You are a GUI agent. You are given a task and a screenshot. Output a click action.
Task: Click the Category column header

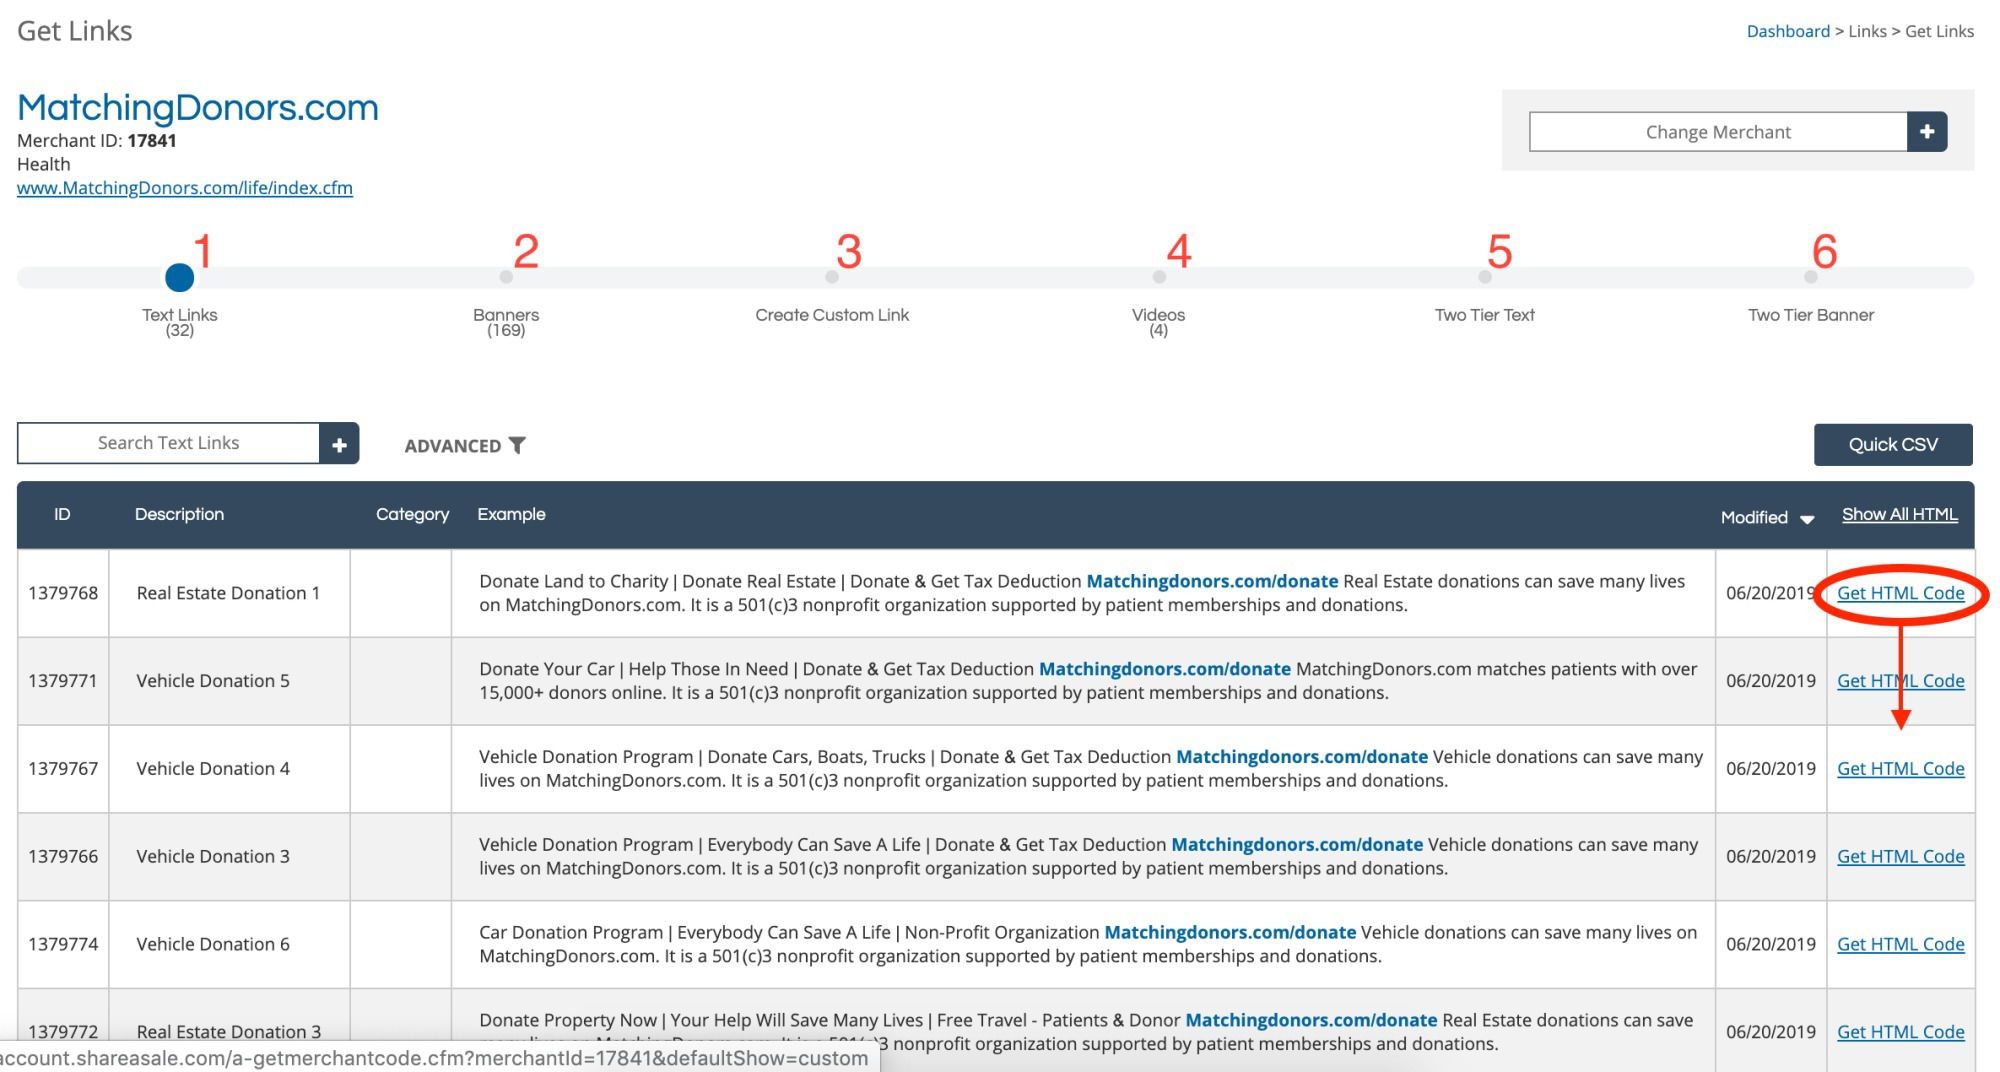pos(412,514)
